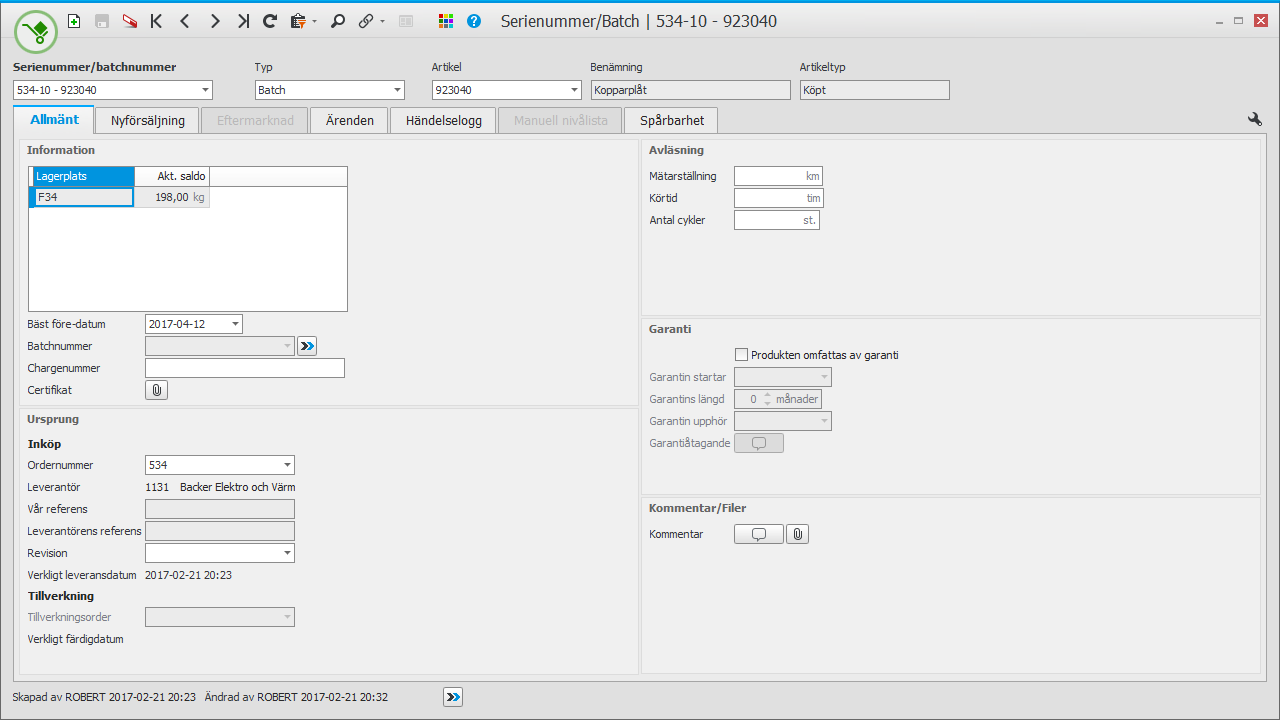Image resolution: width=1280 pixels, height=720 pixels.
Task: Go to the next record
Action: [x=214, y=21]
